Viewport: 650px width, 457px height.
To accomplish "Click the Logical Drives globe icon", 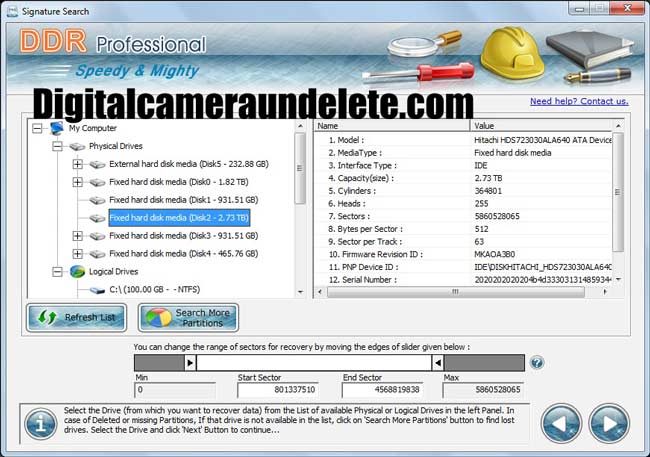I will click(78, 272).
